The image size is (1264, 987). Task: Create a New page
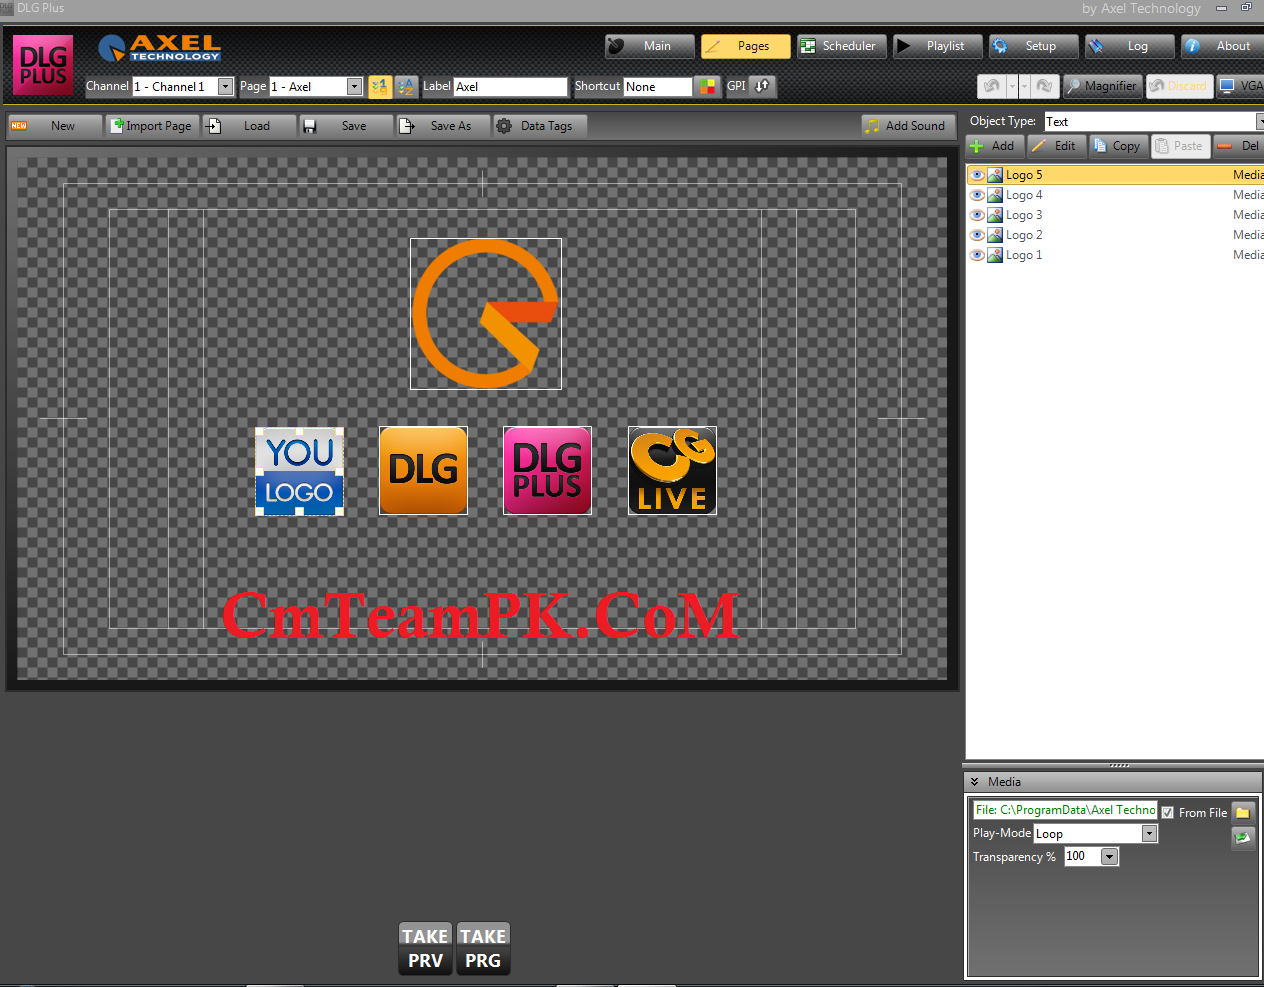click(x=55, y=126)
